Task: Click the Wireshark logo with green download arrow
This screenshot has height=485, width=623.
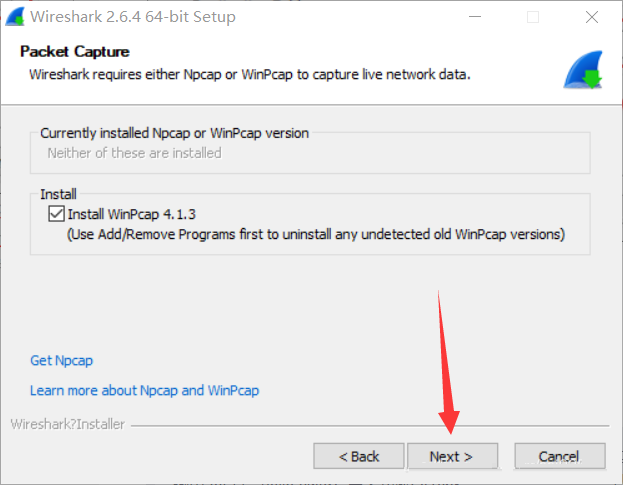Action: tap(583, 70)
